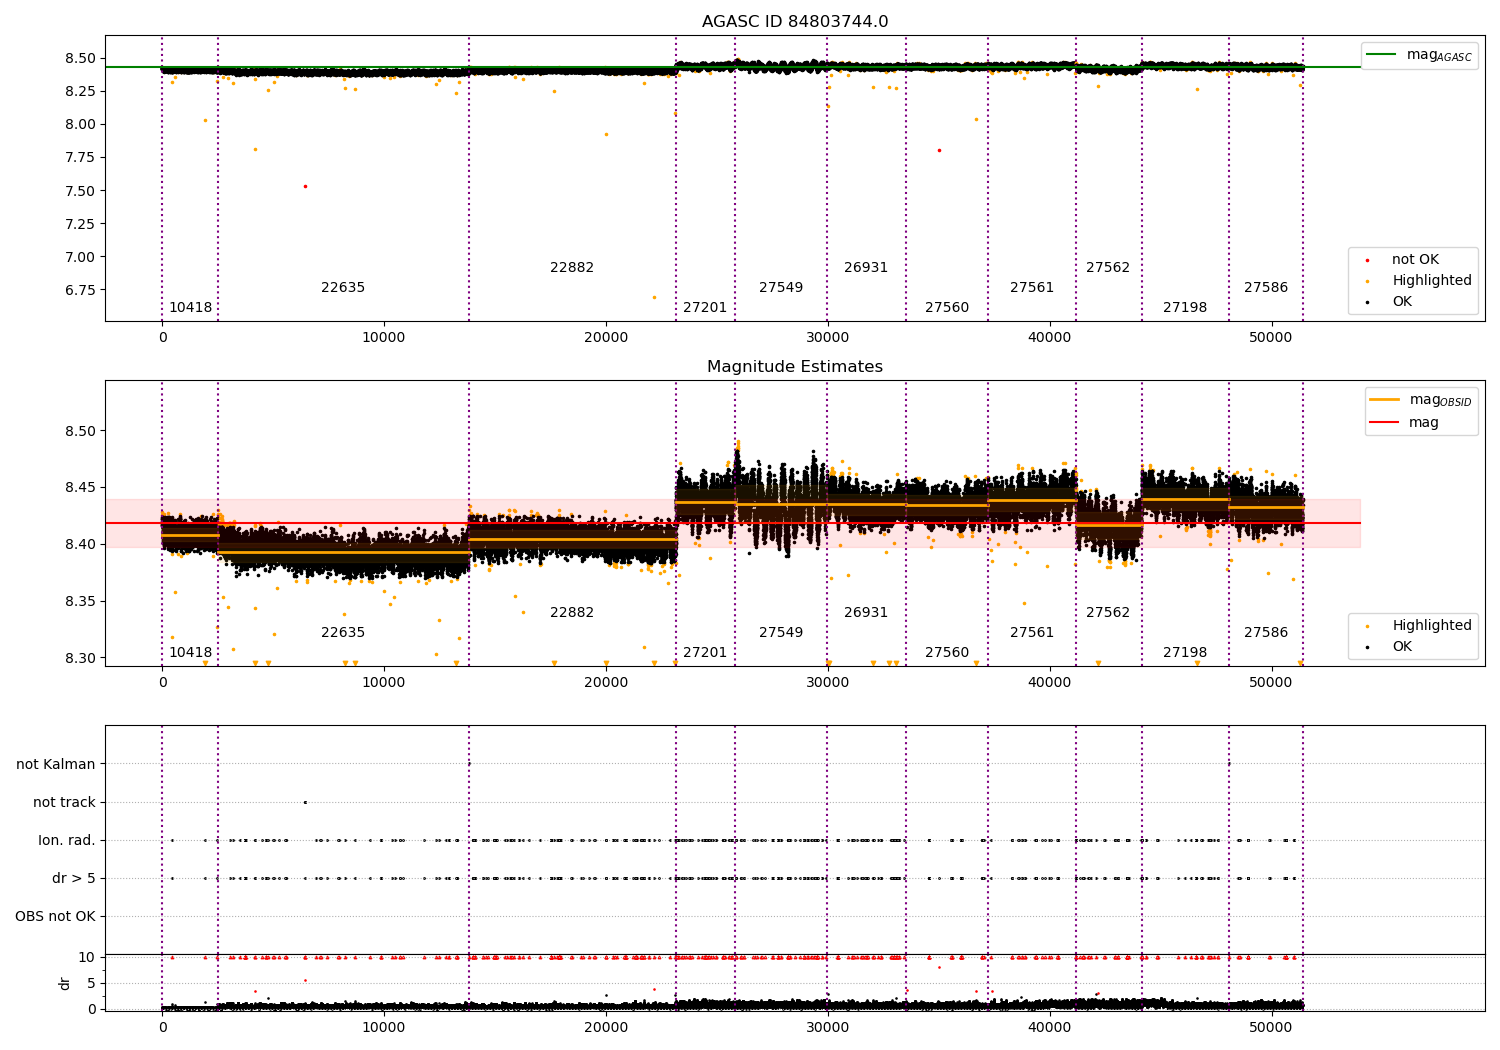Click obsid label 22882 in the top plot

click(572, 268)
